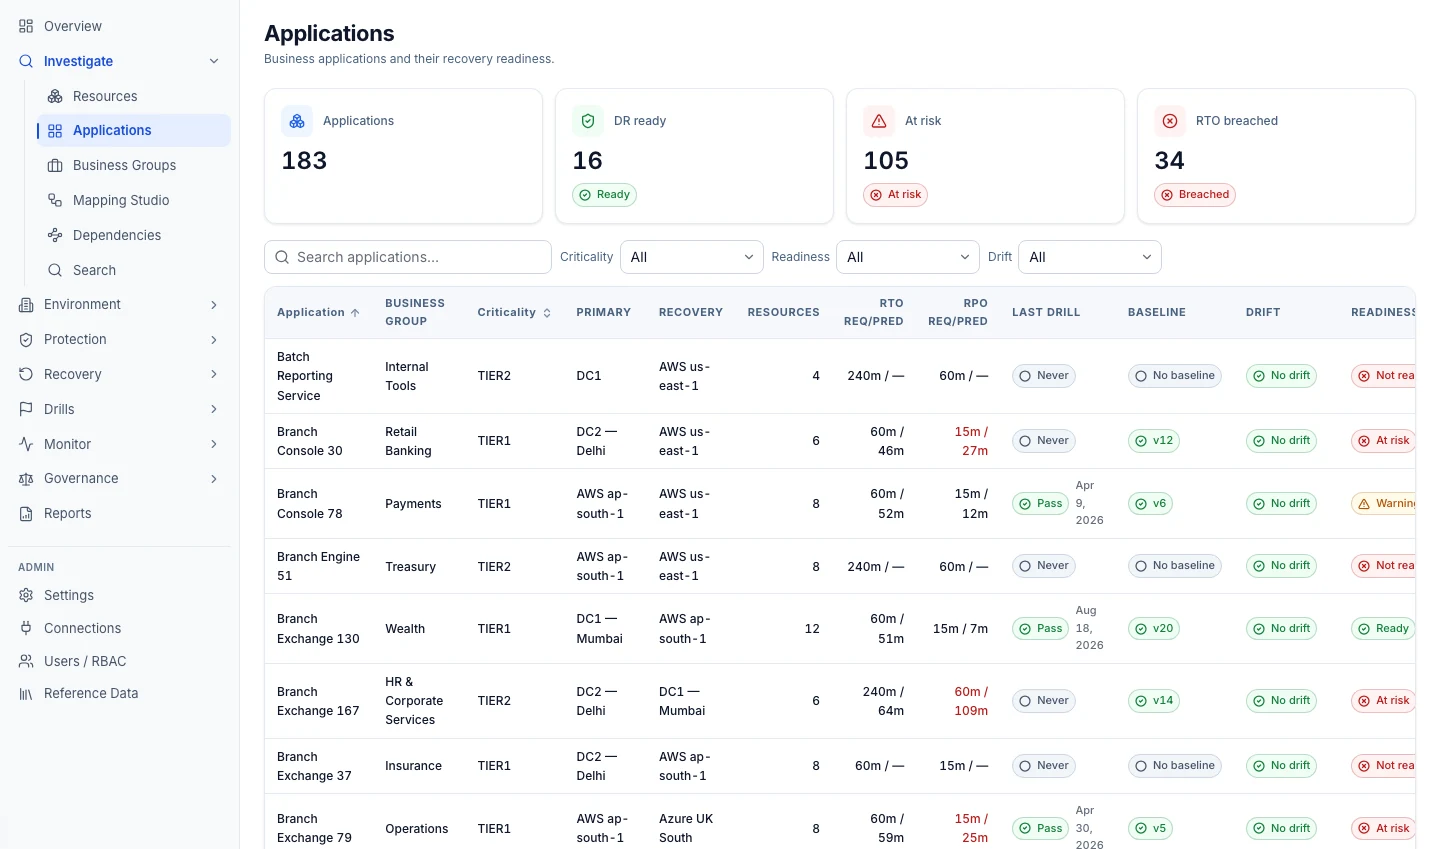Viewport: 1440px width, 849px height.
Task: Click the Monitor pulse icon
Action: tap(26, 444)
